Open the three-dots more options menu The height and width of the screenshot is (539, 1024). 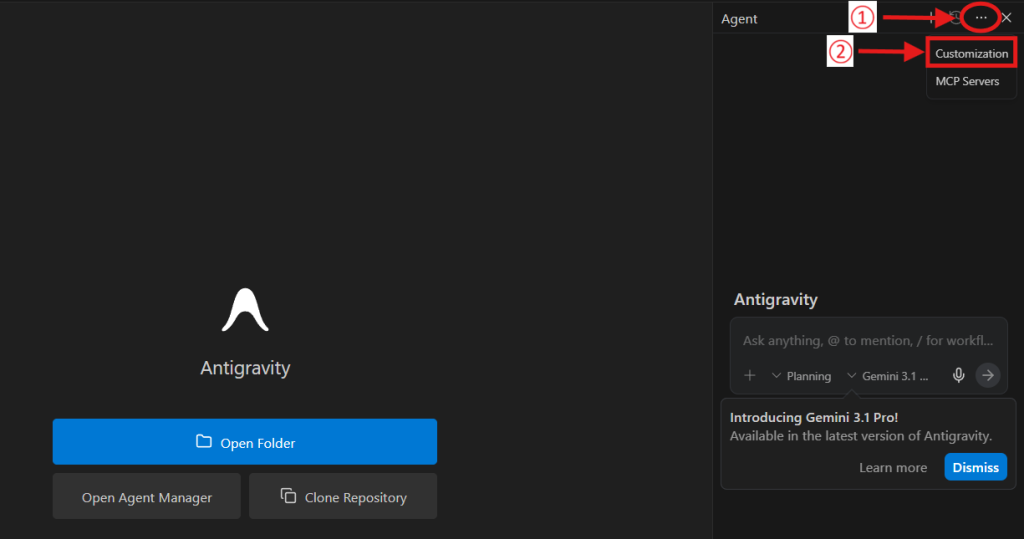[981, 18]
